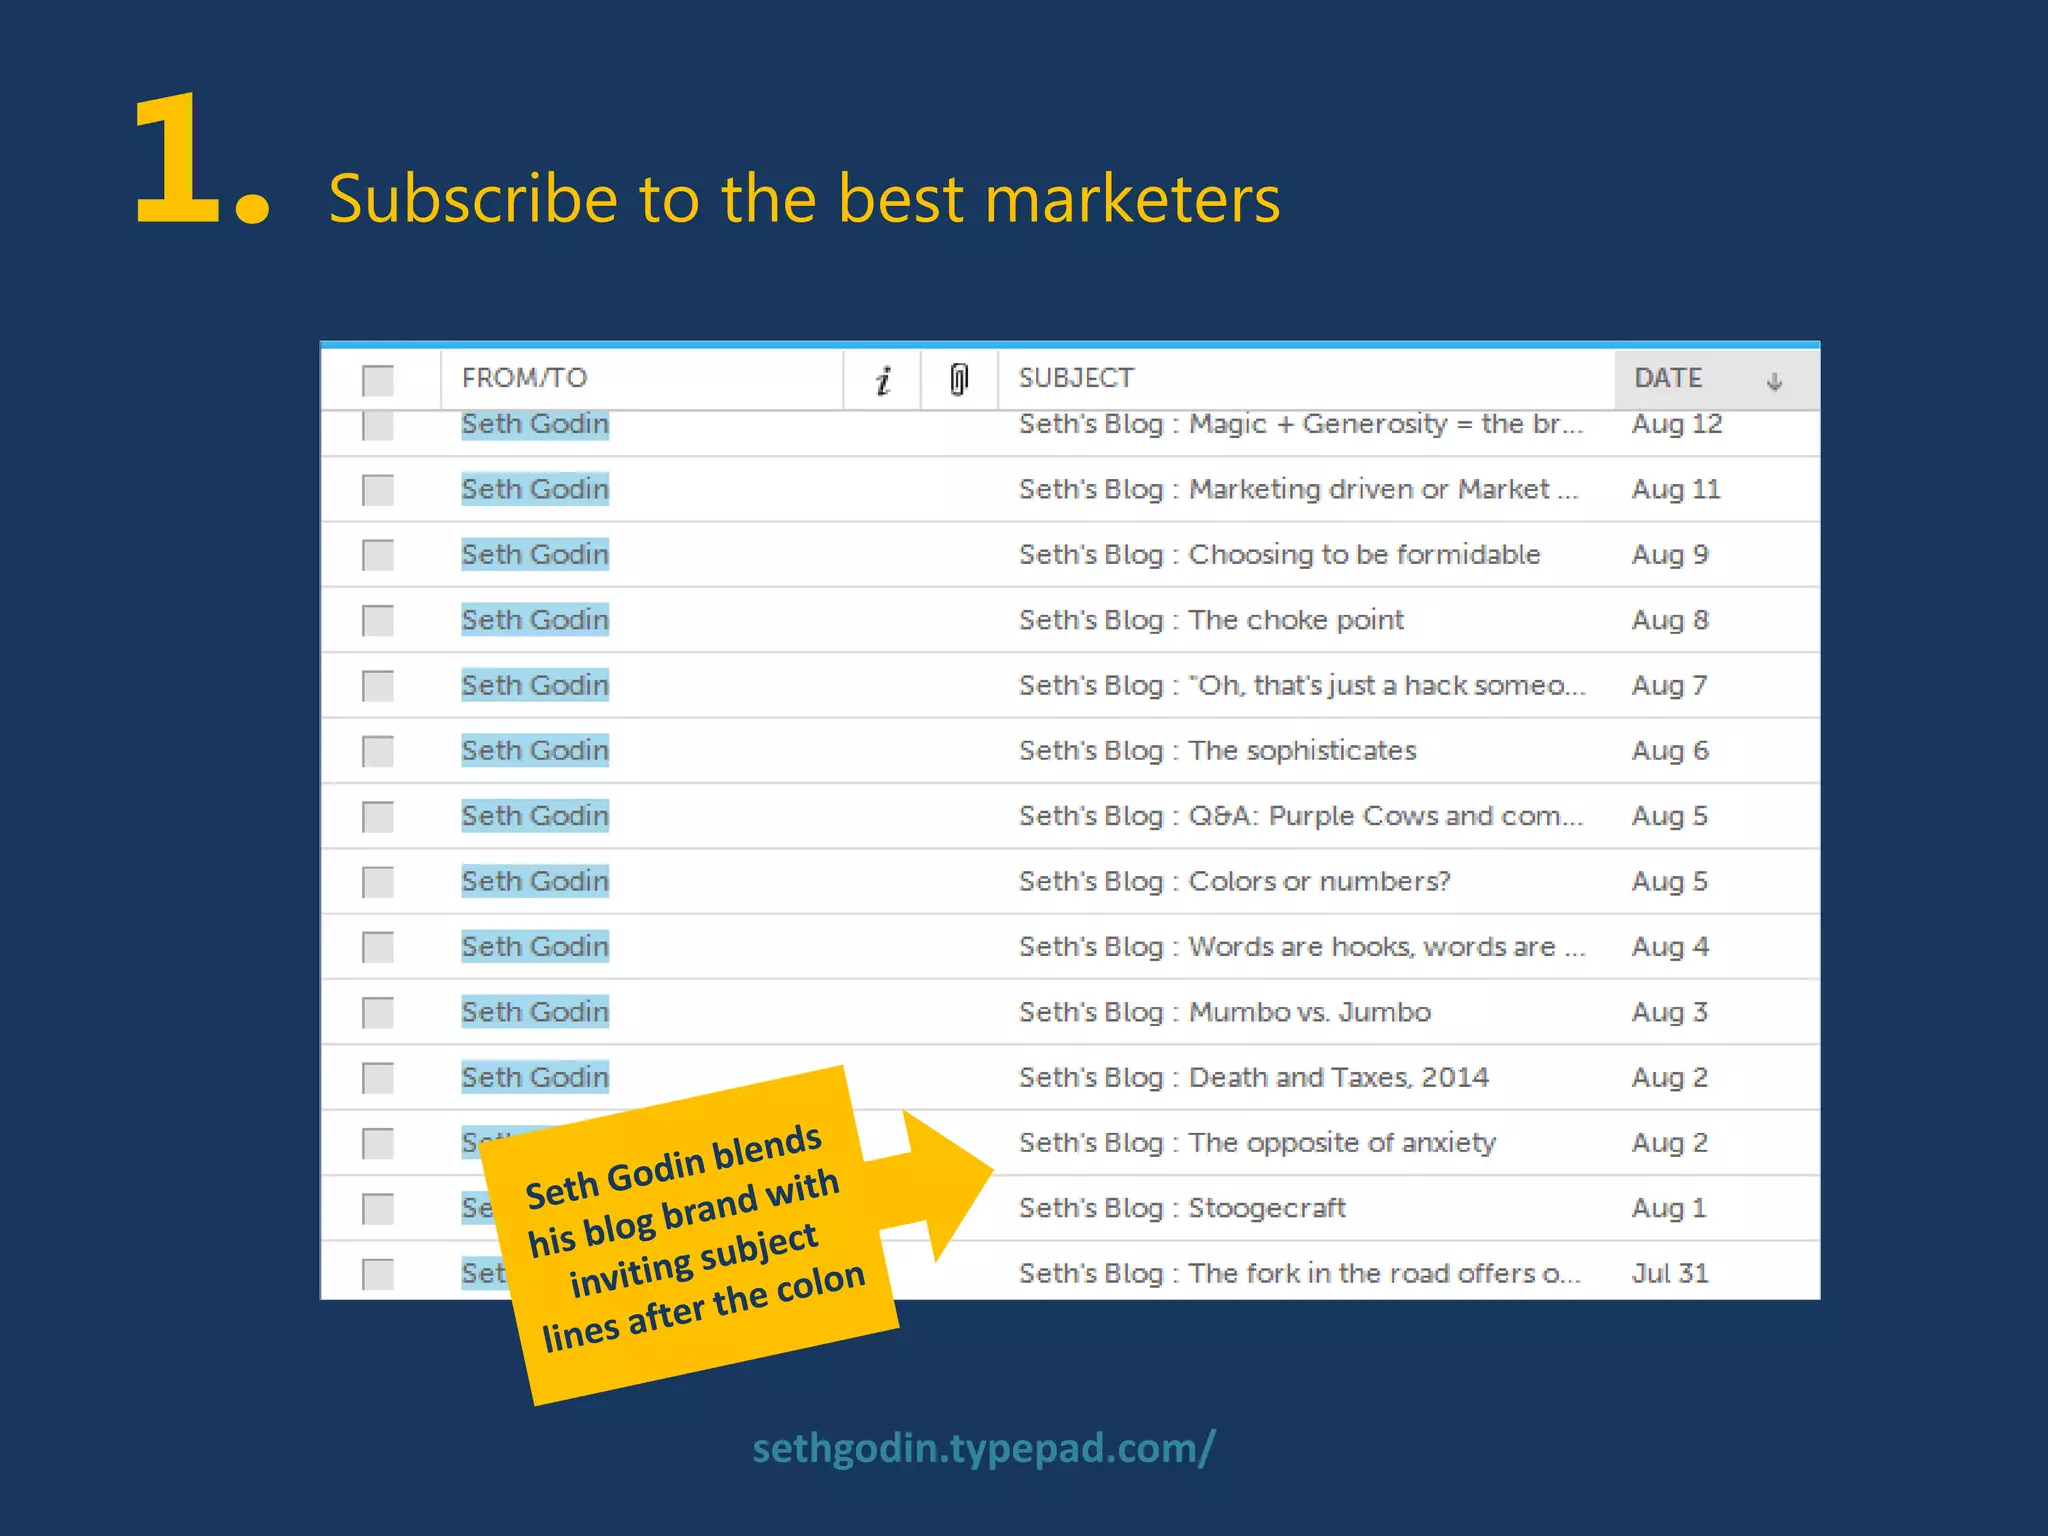Viewport: 2048px width, 1536px height.
Task: Check the box for The choke point email
Action: point(378,620)
